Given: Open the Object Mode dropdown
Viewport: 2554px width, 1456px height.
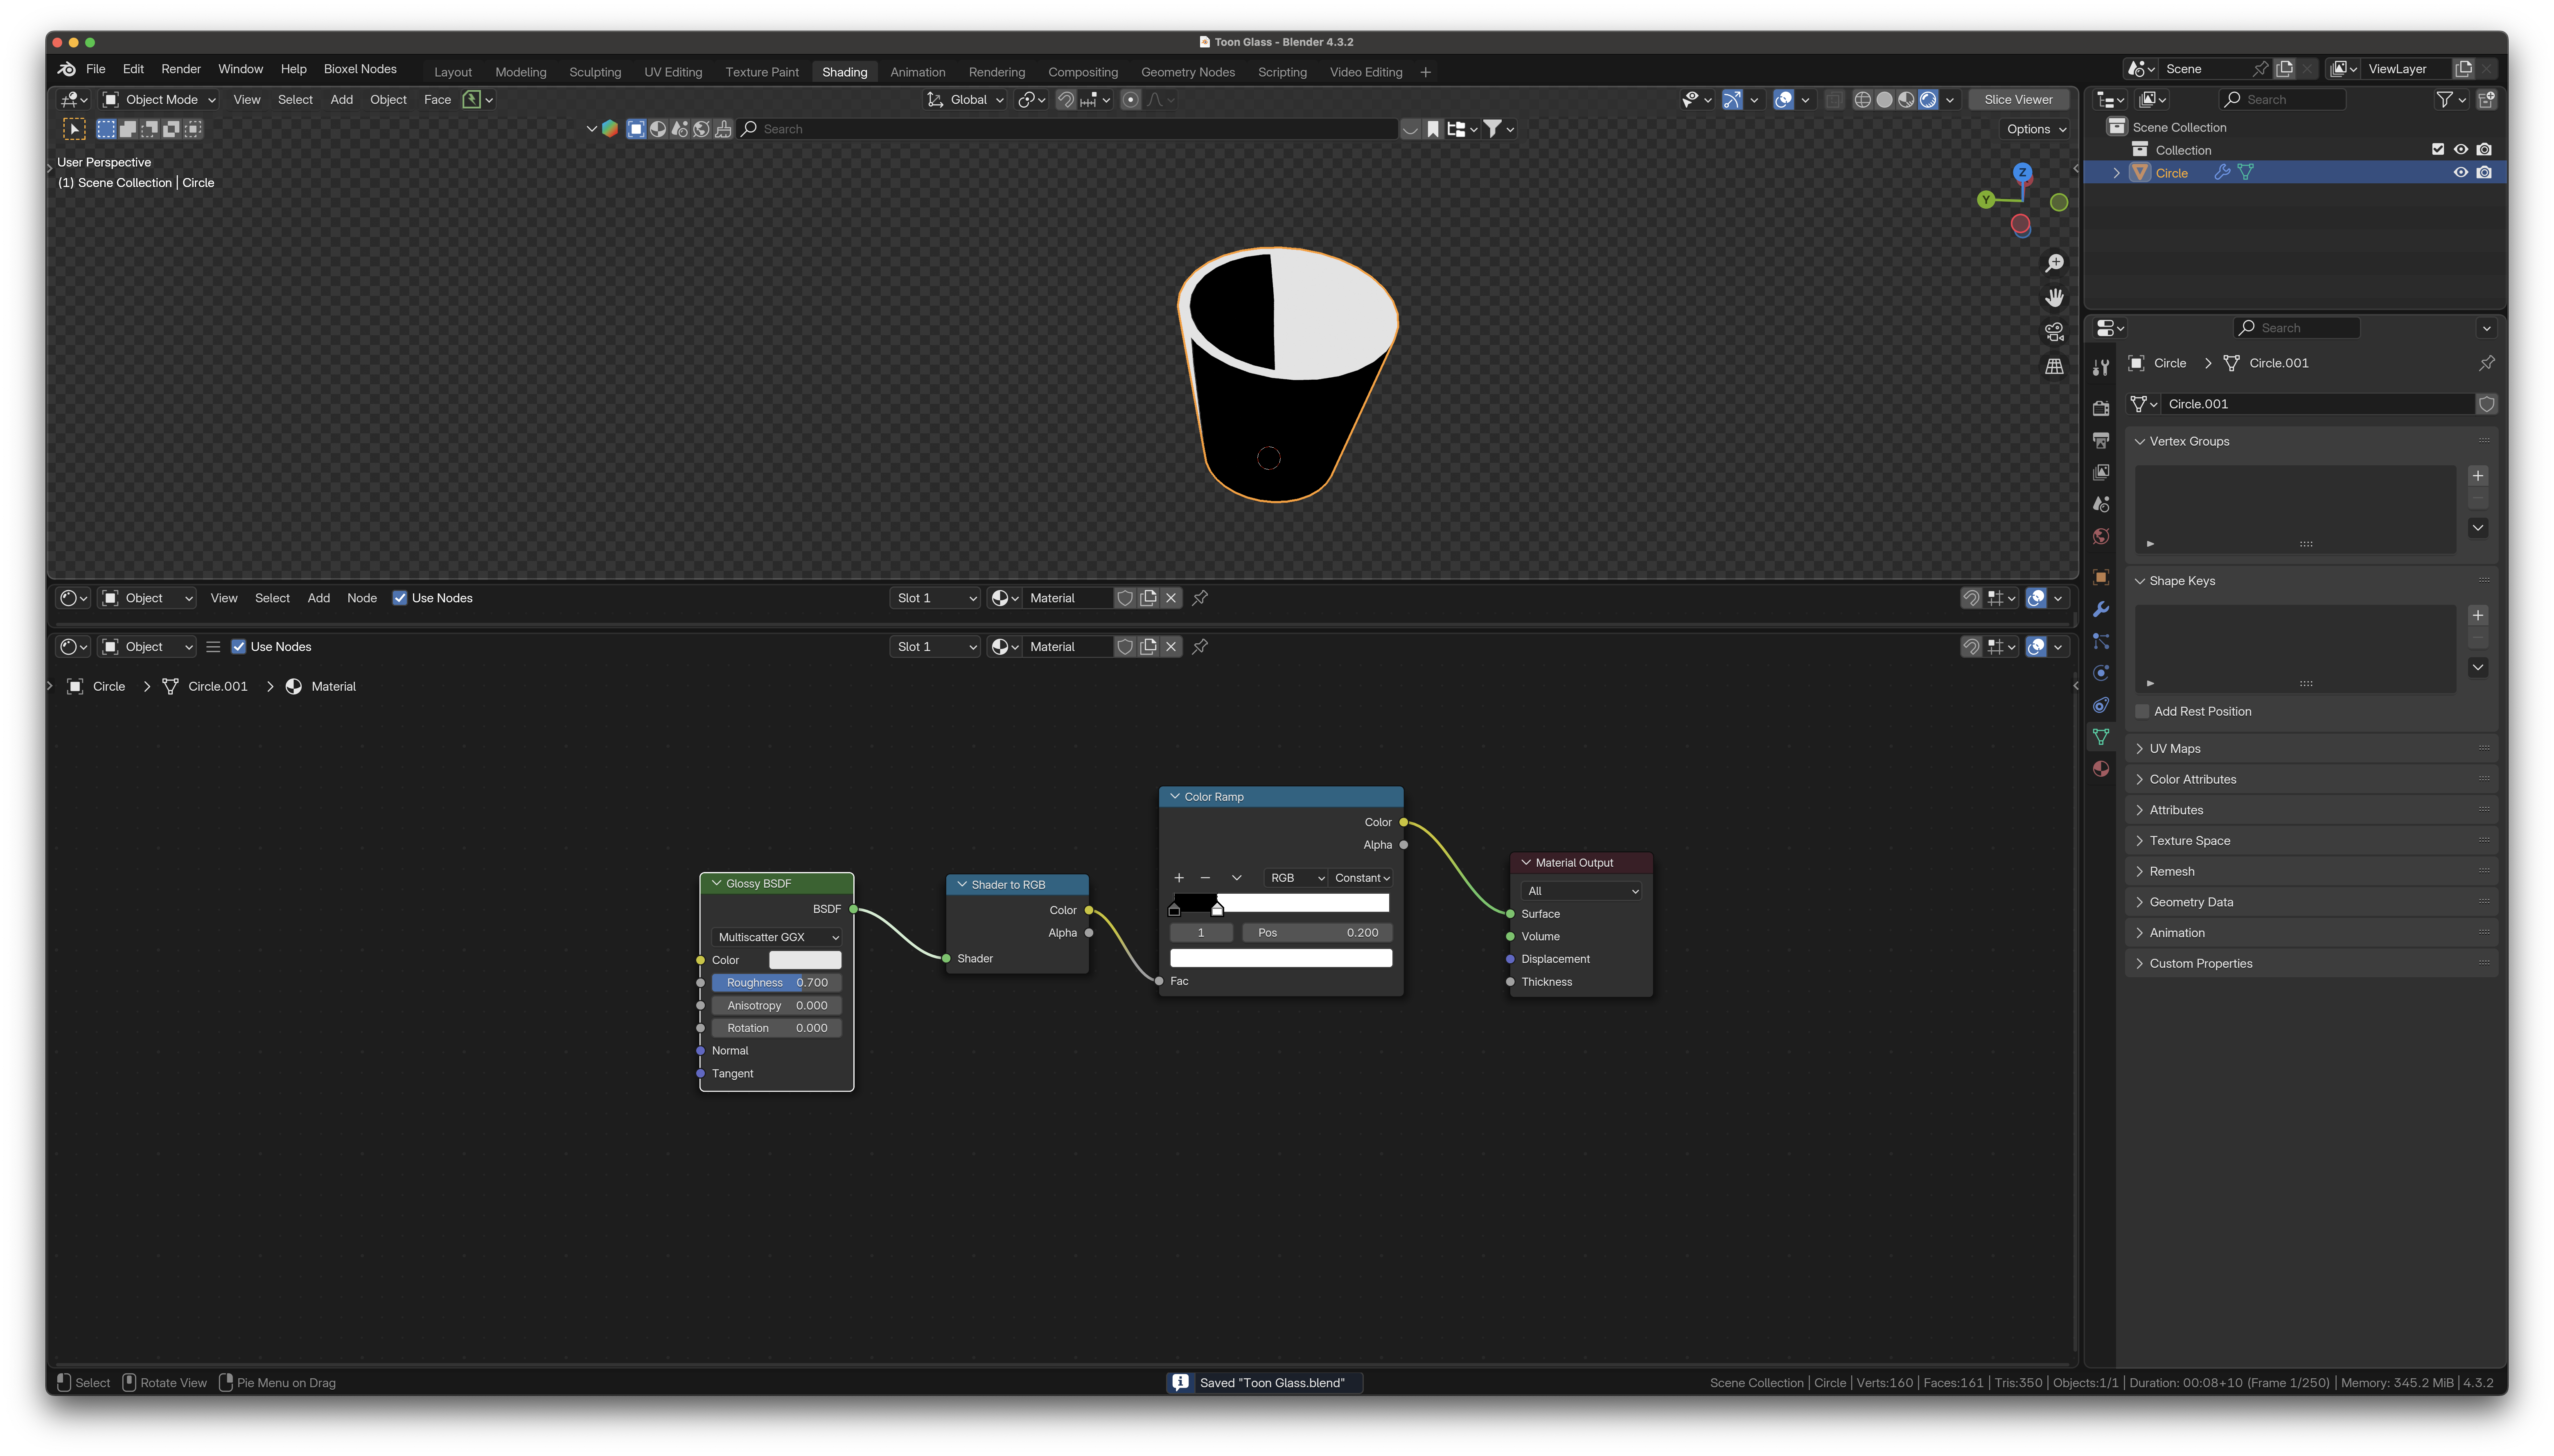Looking at the screenshot, I should pos(159,100).
